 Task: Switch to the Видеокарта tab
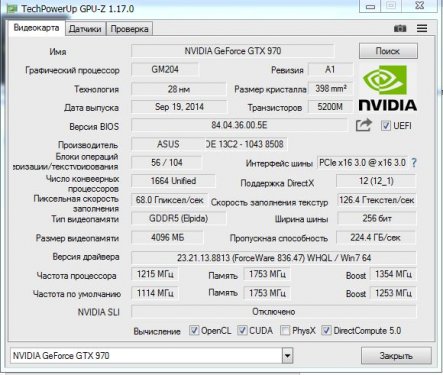36,28
